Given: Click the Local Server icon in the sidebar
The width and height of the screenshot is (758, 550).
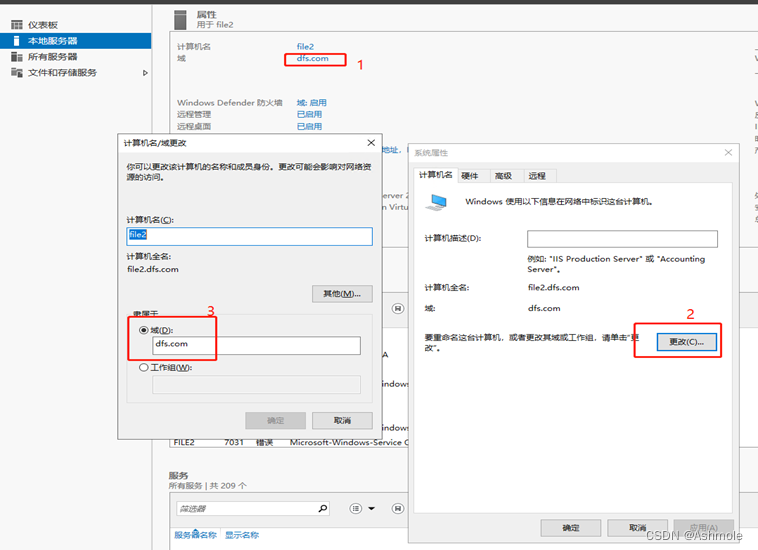Looking at the screenshot, I should (16, 41).
